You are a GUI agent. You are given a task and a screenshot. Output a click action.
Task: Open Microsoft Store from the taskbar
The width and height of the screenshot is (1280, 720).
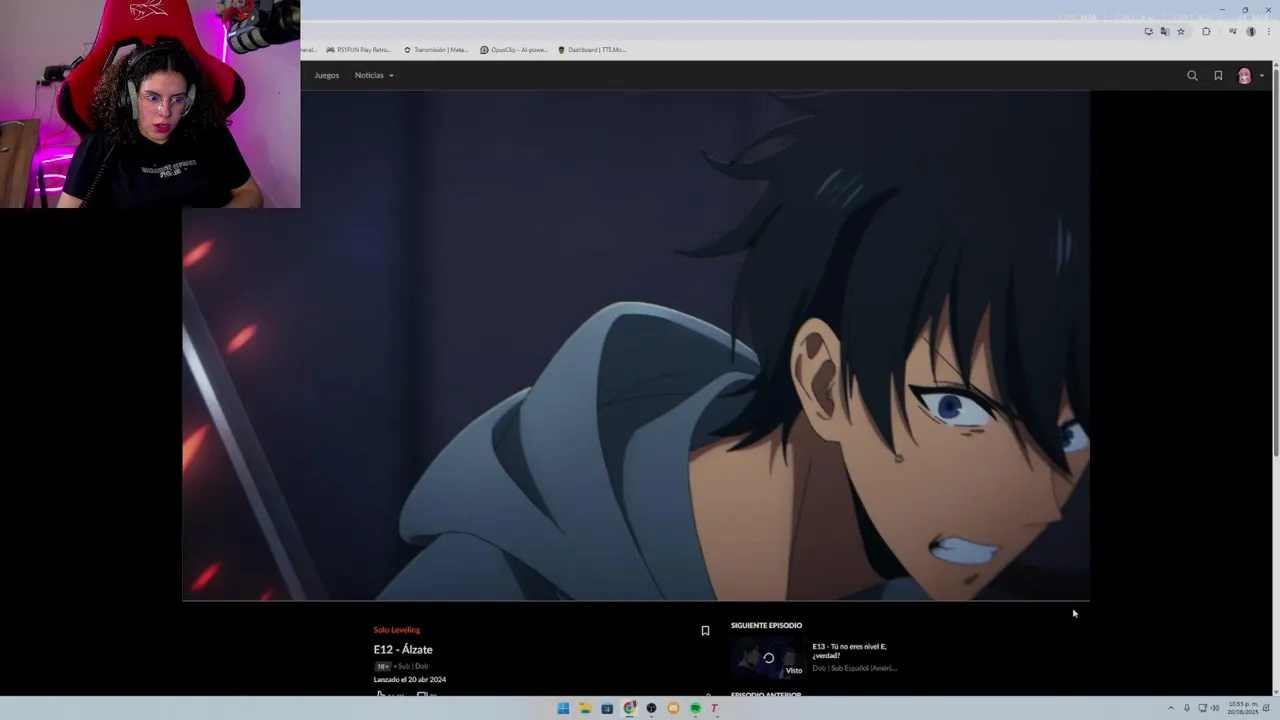(x=607, y=708)
